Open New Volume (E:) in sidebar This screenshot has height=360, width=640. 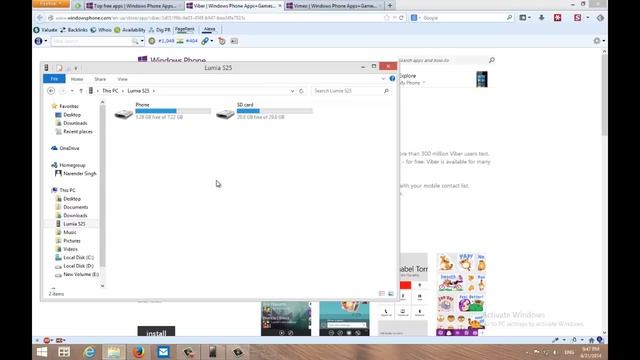tap(81, 274)
